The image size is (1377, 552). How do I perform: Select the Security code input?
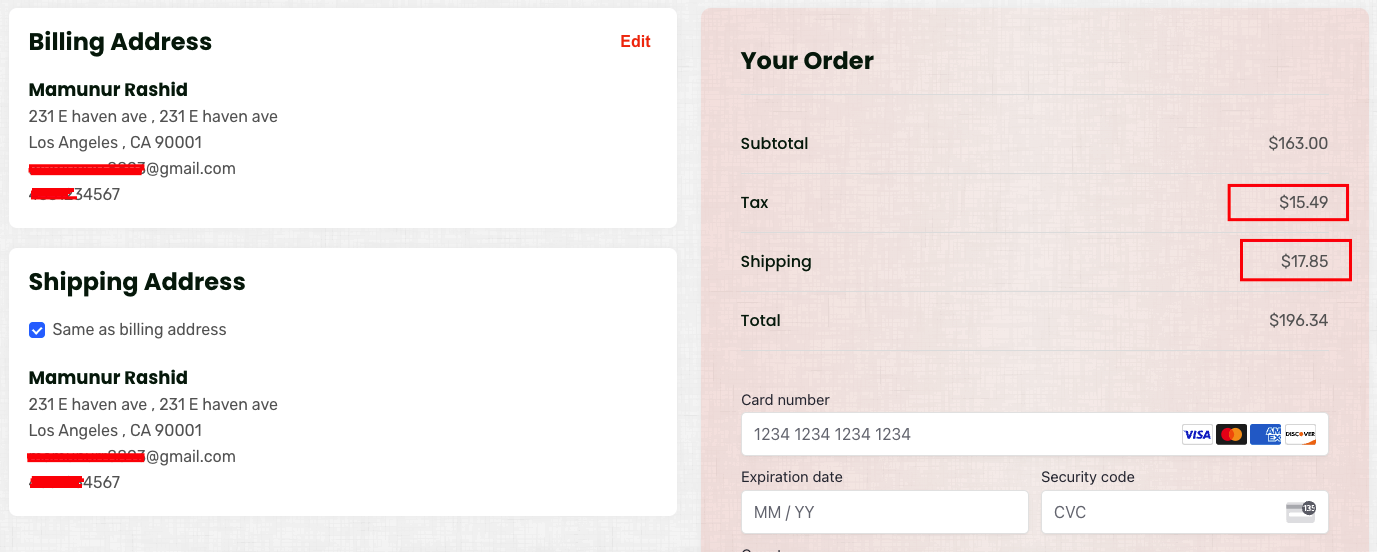click(x=1160, y=512)
